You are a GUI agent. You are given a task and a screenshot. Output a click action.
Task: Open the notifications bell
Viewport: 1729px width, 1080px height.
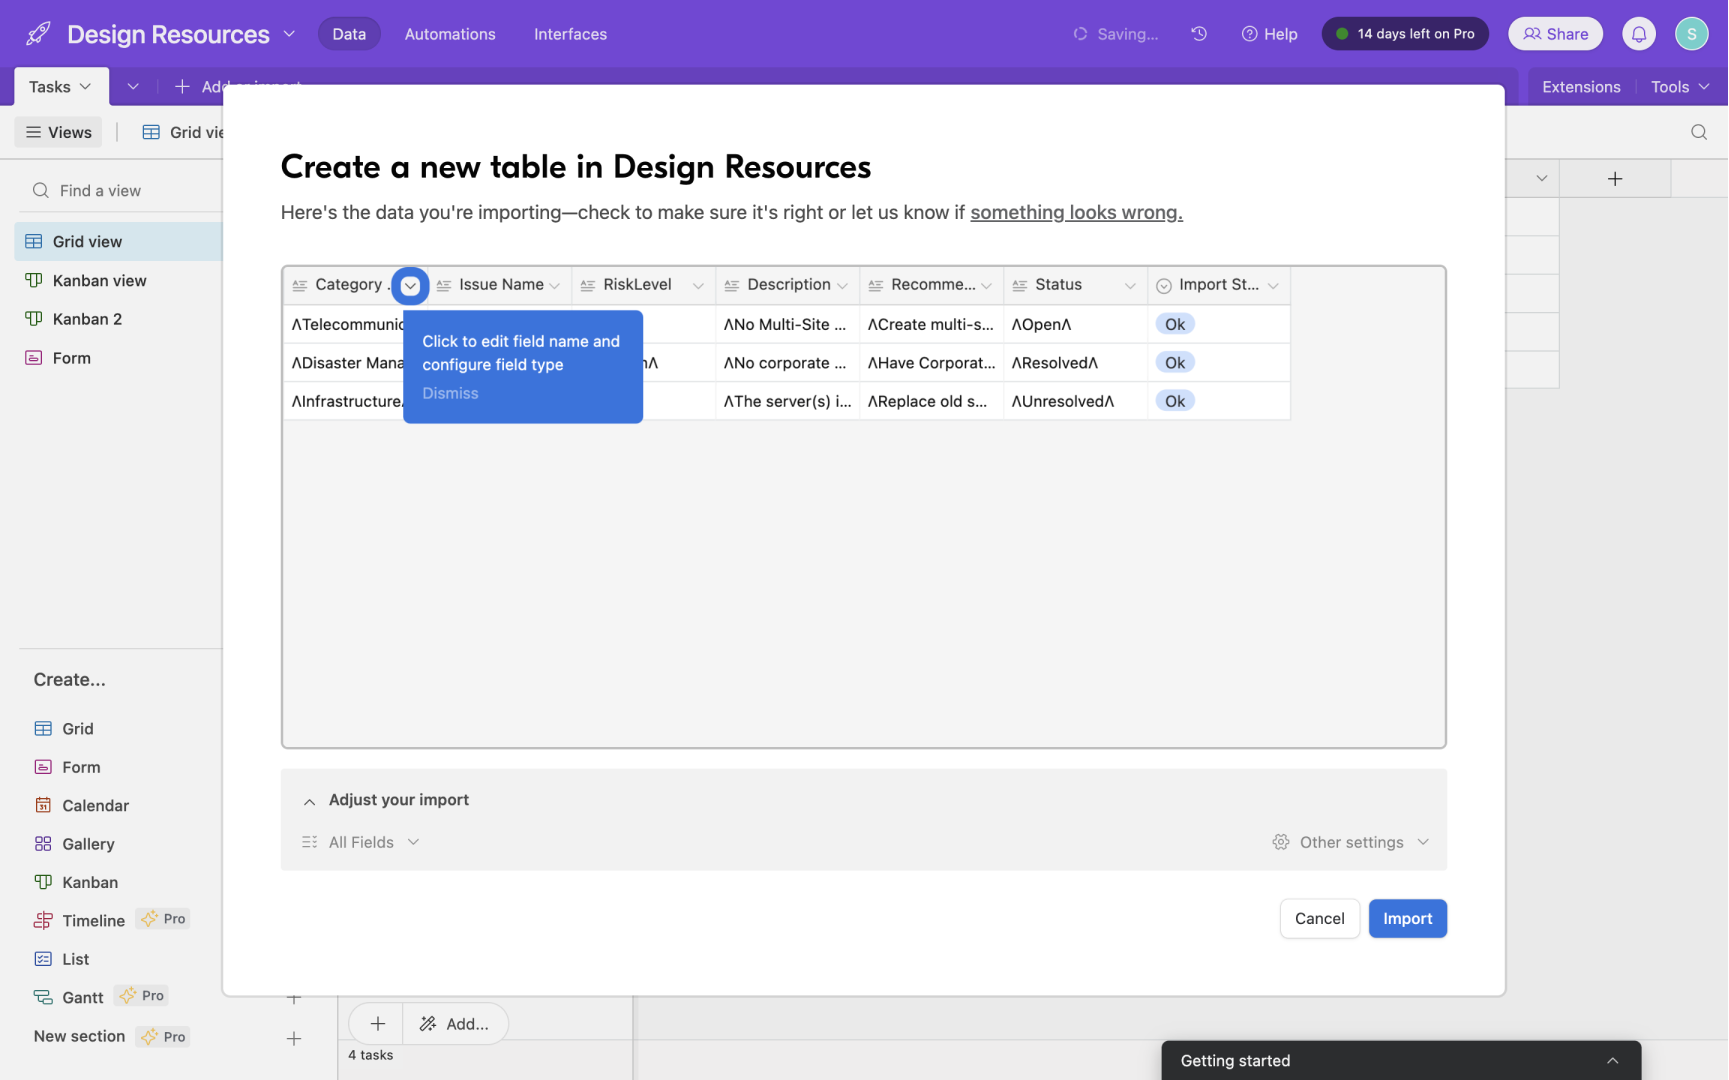click(1638, 33)
